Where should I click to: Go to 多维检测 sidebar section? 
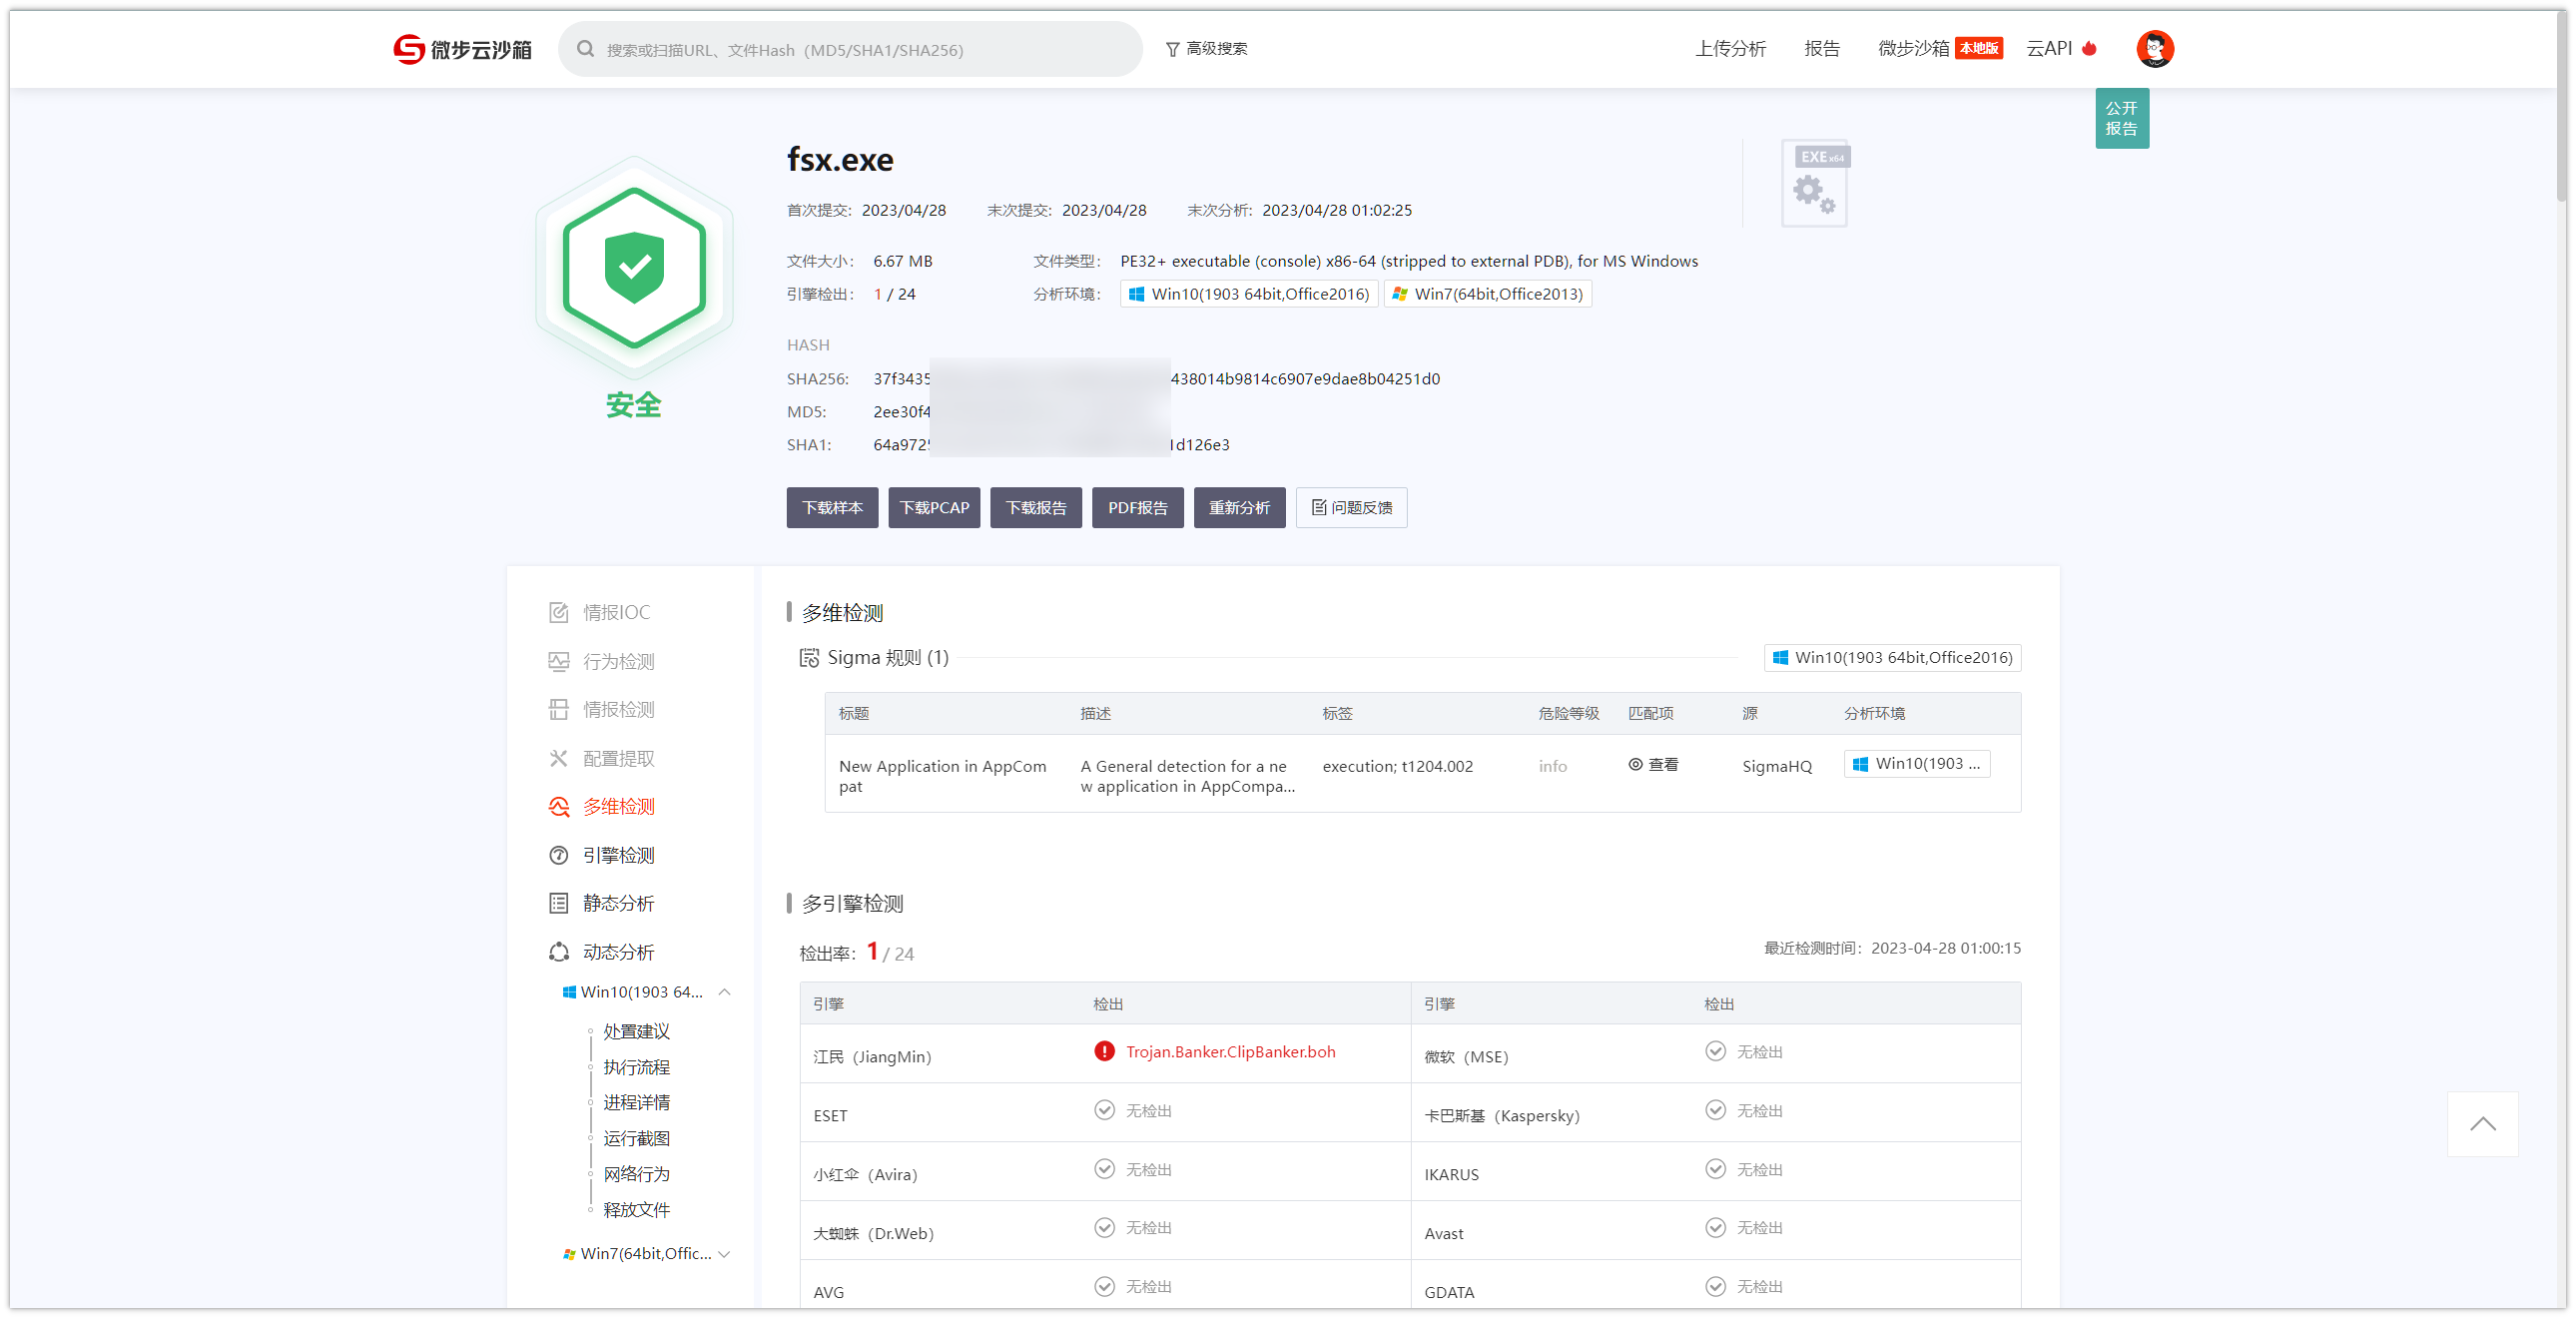point(602,806)
